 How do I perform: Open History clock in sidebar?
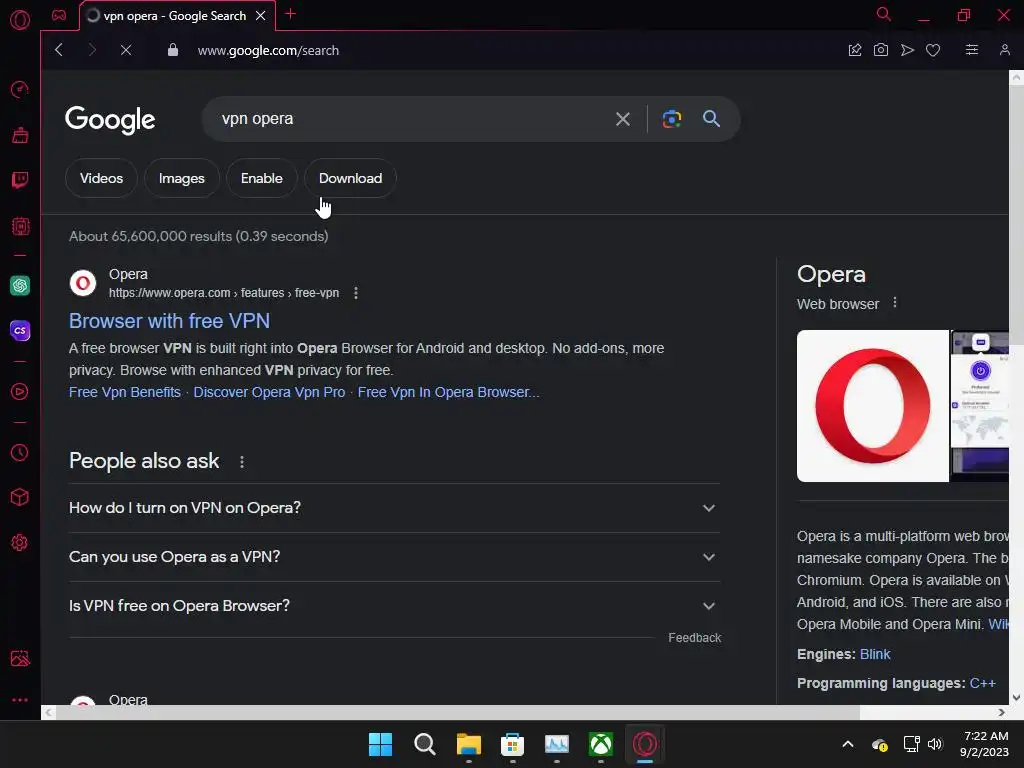point(20,453)
